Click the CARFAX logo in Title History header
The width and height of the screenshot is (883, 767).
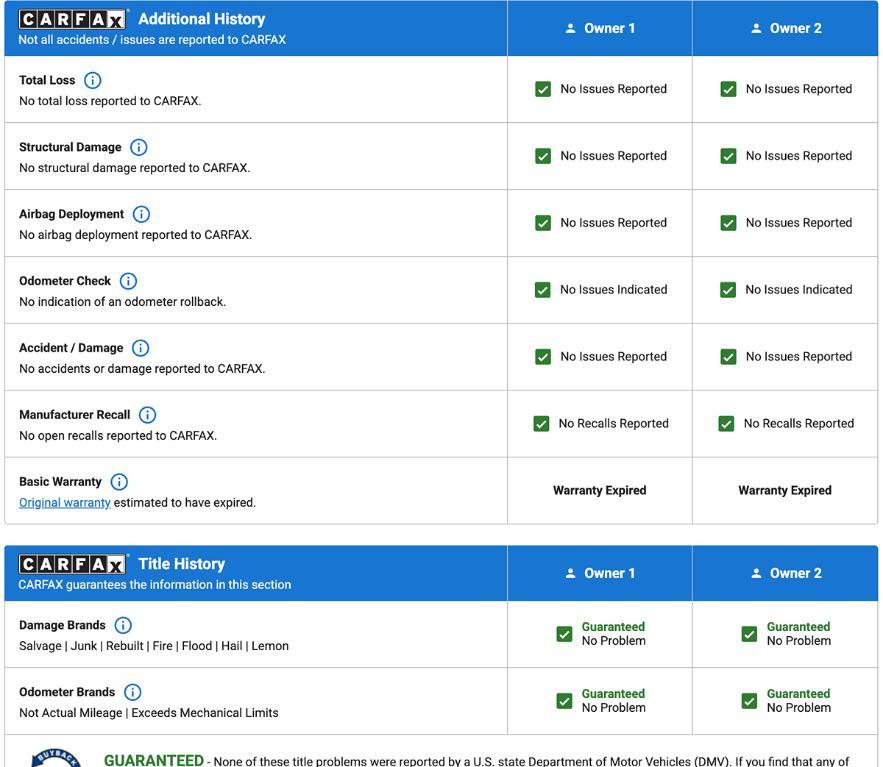[72, 564]
